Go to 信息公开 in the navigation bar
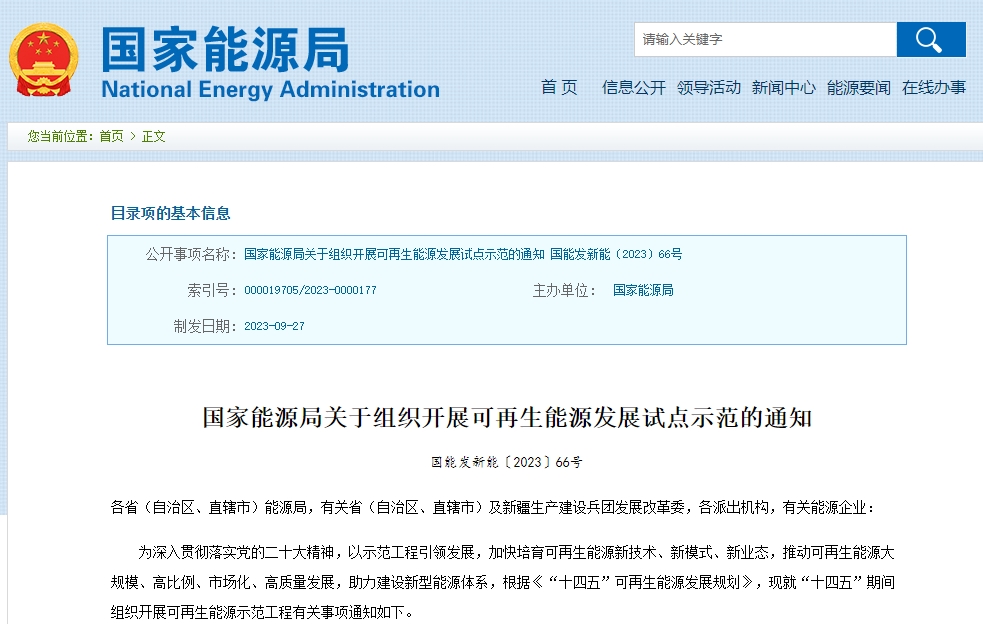The image size is (983, 624). (633, 88)
